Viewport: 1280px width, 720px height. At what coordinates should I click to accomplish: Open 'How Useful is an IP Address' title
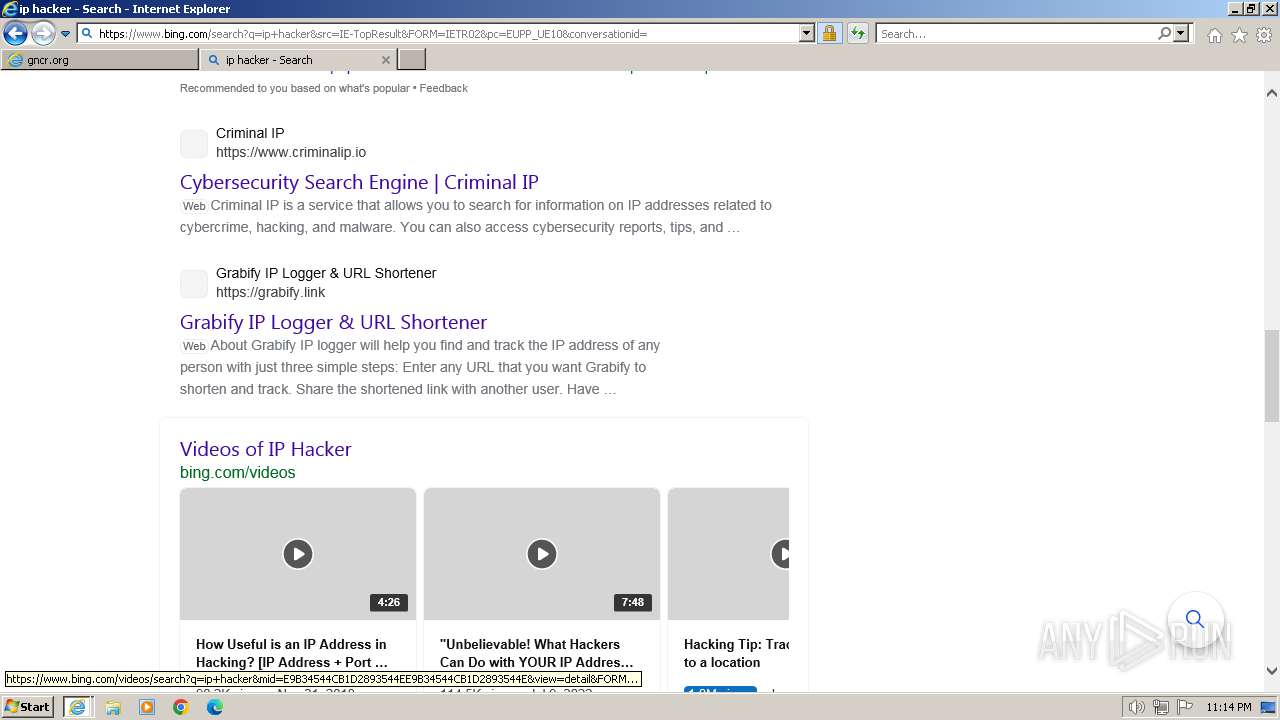point(292,653)
